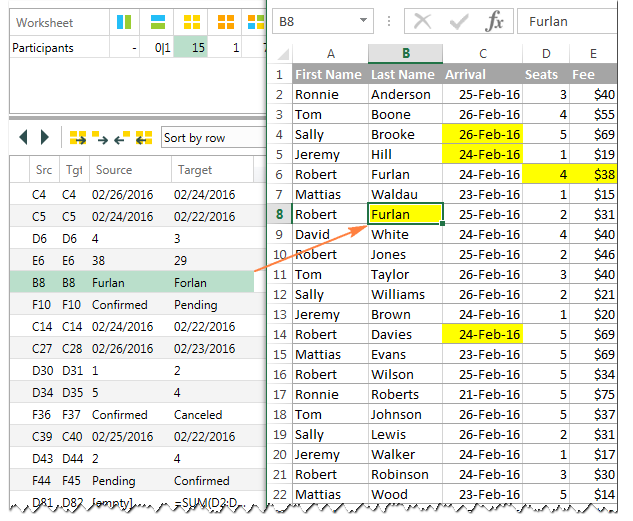Click the copy all cells to target icon

[x=77, y=138]
